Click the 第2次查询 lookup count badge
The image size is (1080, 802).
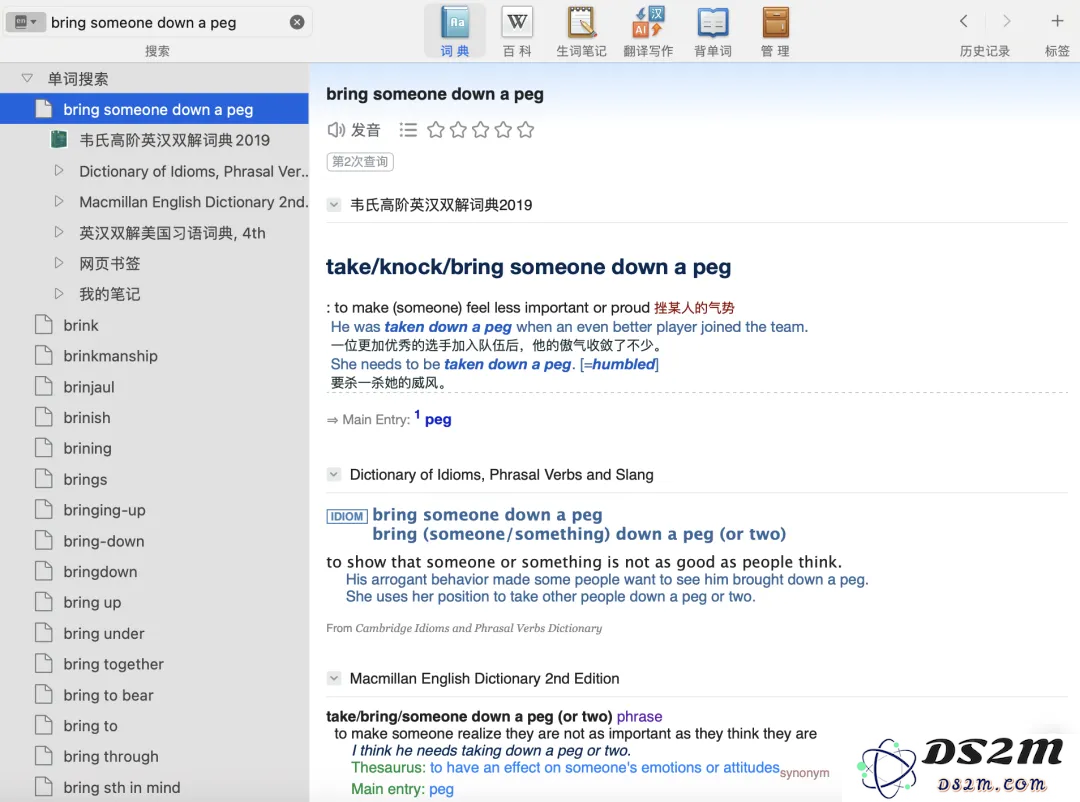[x=360, y=162]
